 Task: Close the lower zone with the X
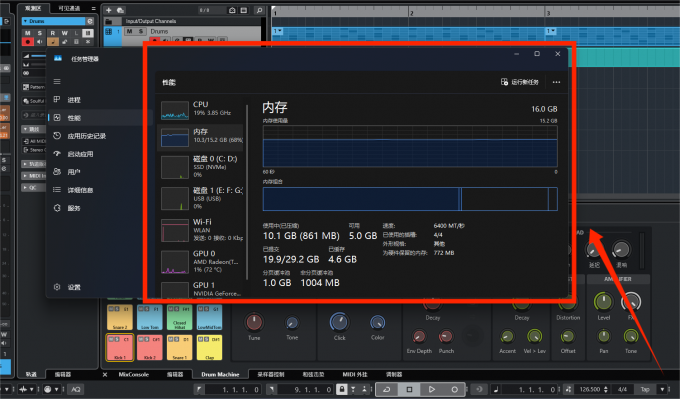[x=105, y=374]
